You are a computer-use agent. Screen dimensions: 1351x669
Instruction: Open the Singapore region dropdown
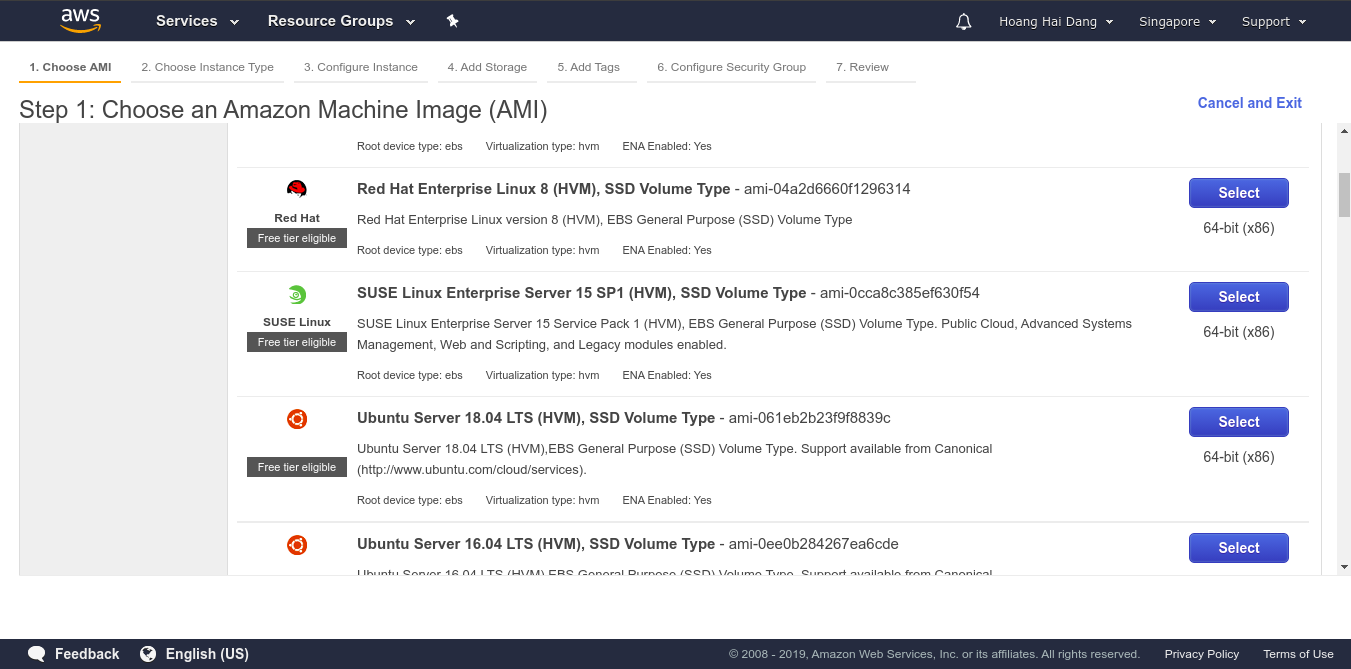(1177, 22)
